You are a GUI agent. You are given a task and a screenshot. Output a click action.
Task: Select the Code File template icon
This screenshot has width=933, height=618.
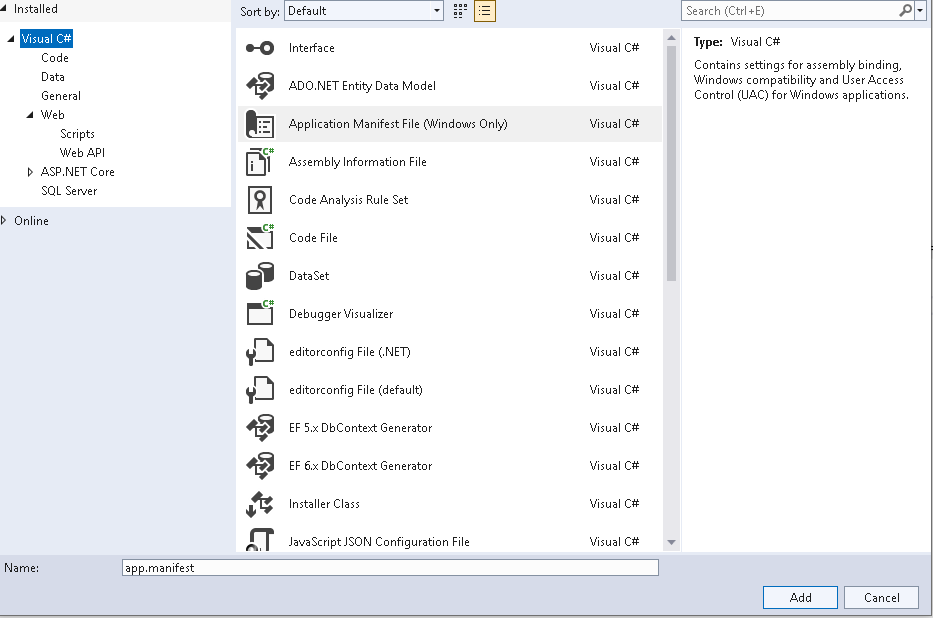click(x=260, y=237)
